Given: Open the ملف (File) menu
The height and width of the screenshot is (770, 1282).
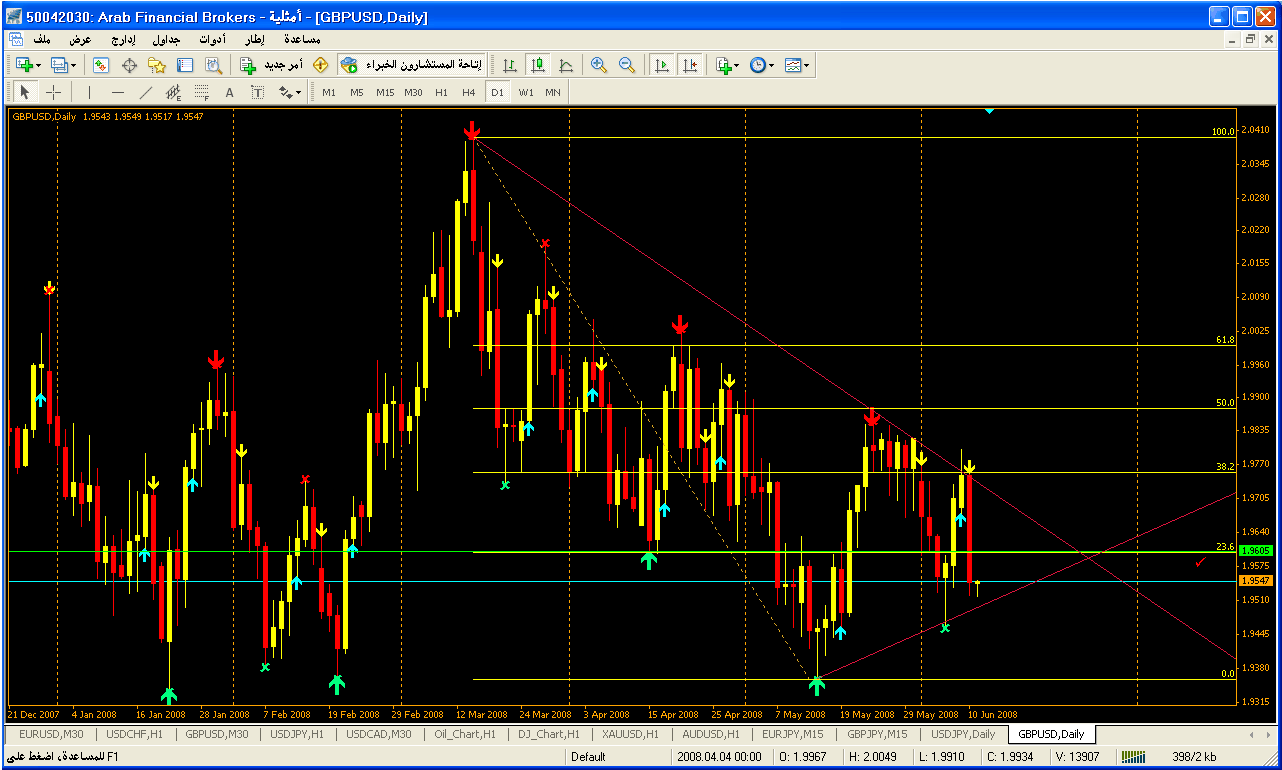Looking at the screenshot, I should [x=42, y=39].
